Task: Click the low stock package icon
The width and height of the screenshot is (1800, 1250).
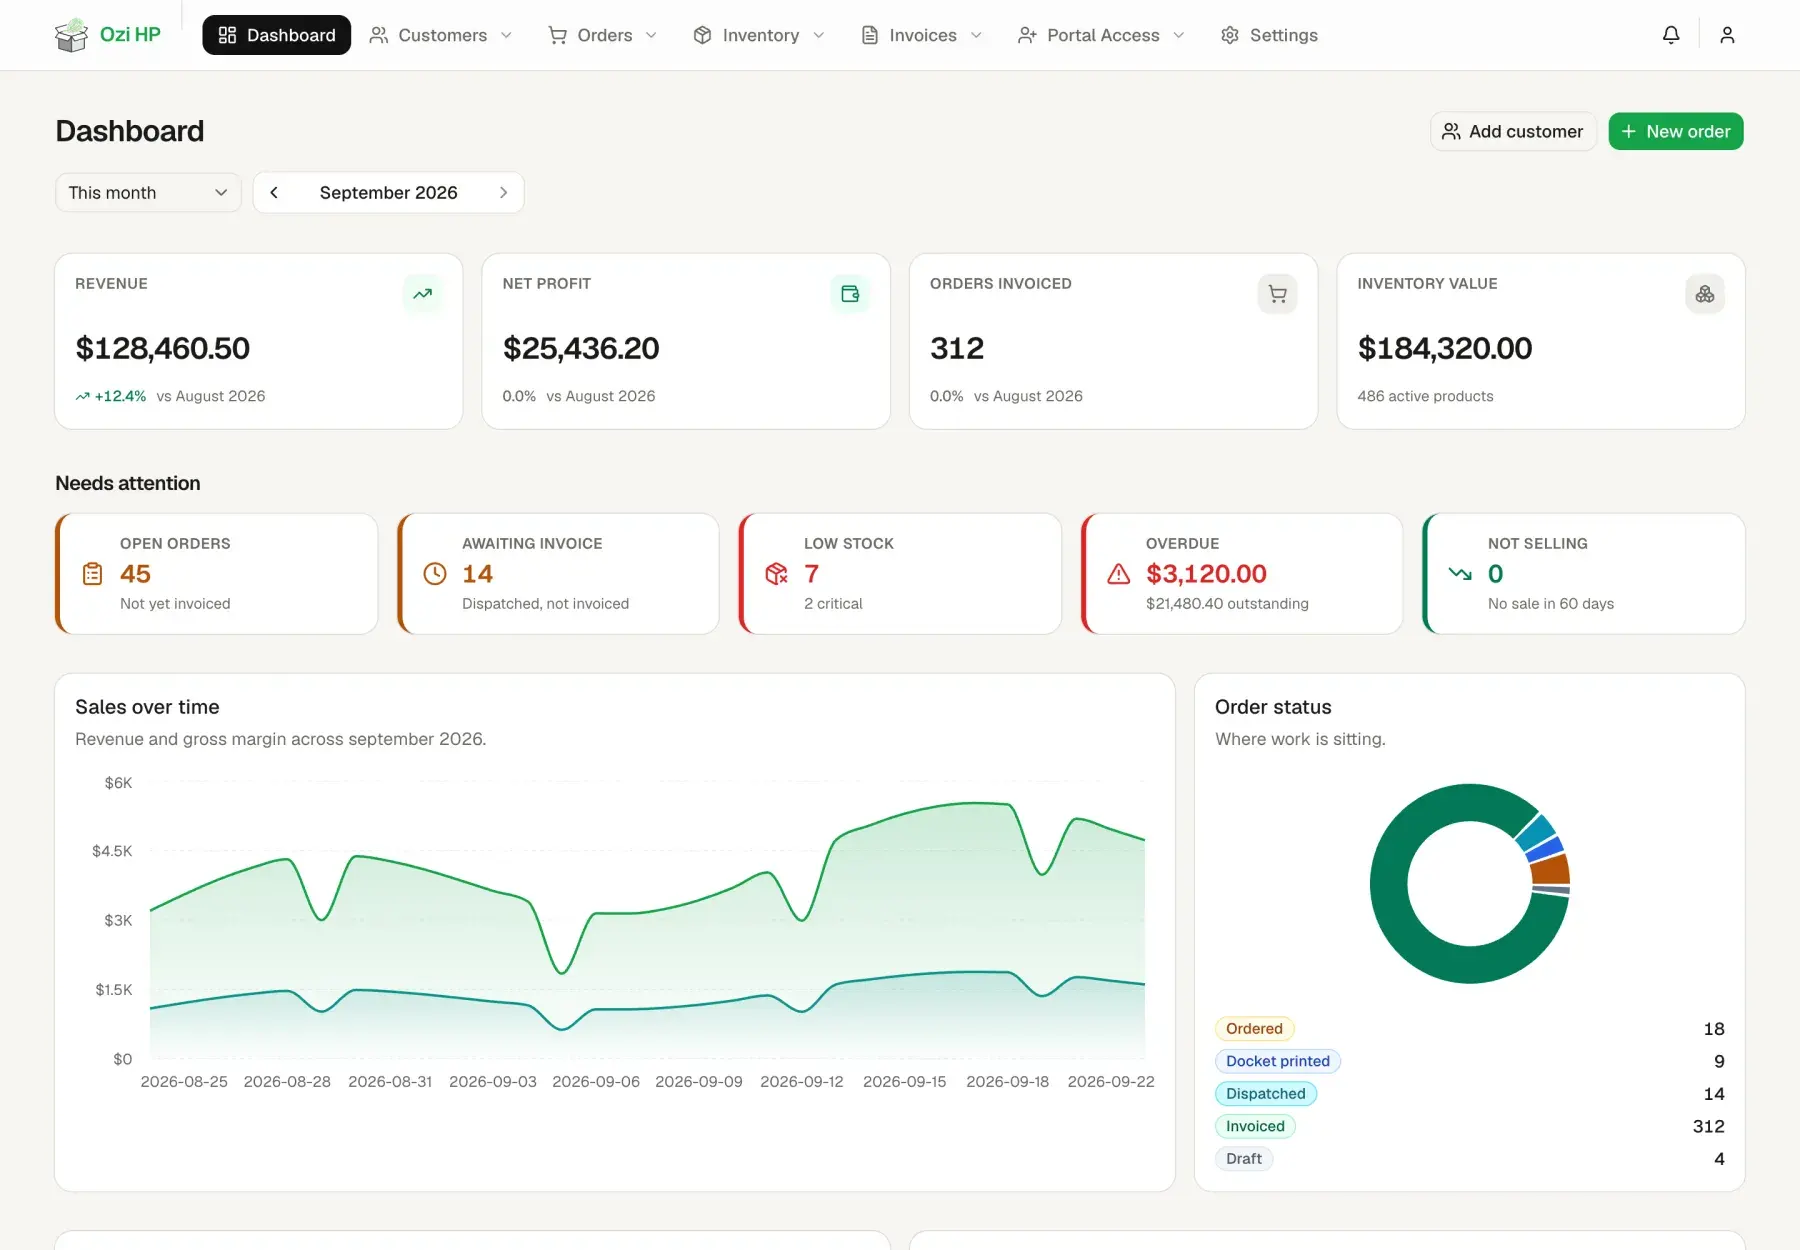Action: pos(777,574)
